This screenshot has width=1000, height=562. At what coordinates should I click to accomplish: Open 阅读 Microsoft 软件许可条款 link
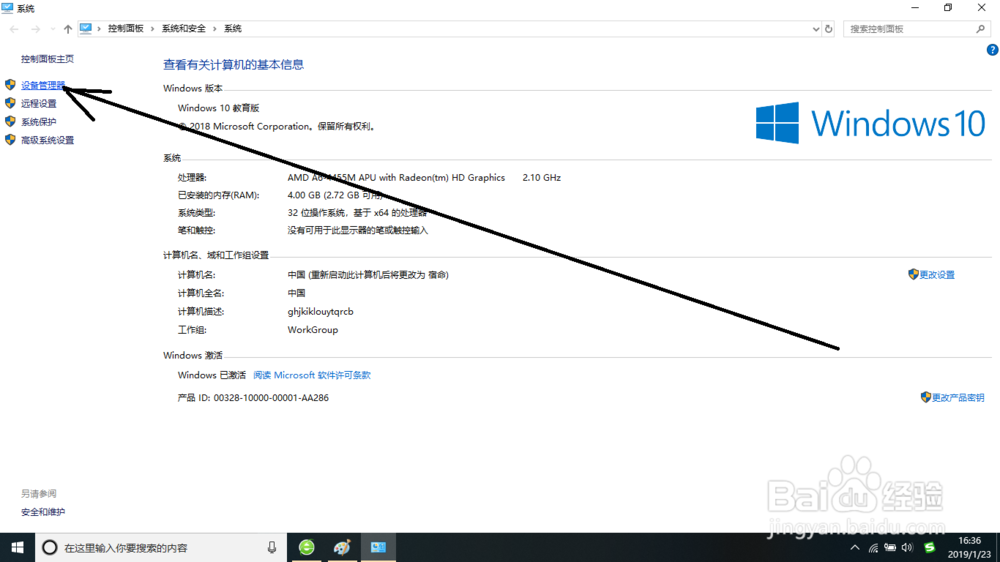point(312,375)
